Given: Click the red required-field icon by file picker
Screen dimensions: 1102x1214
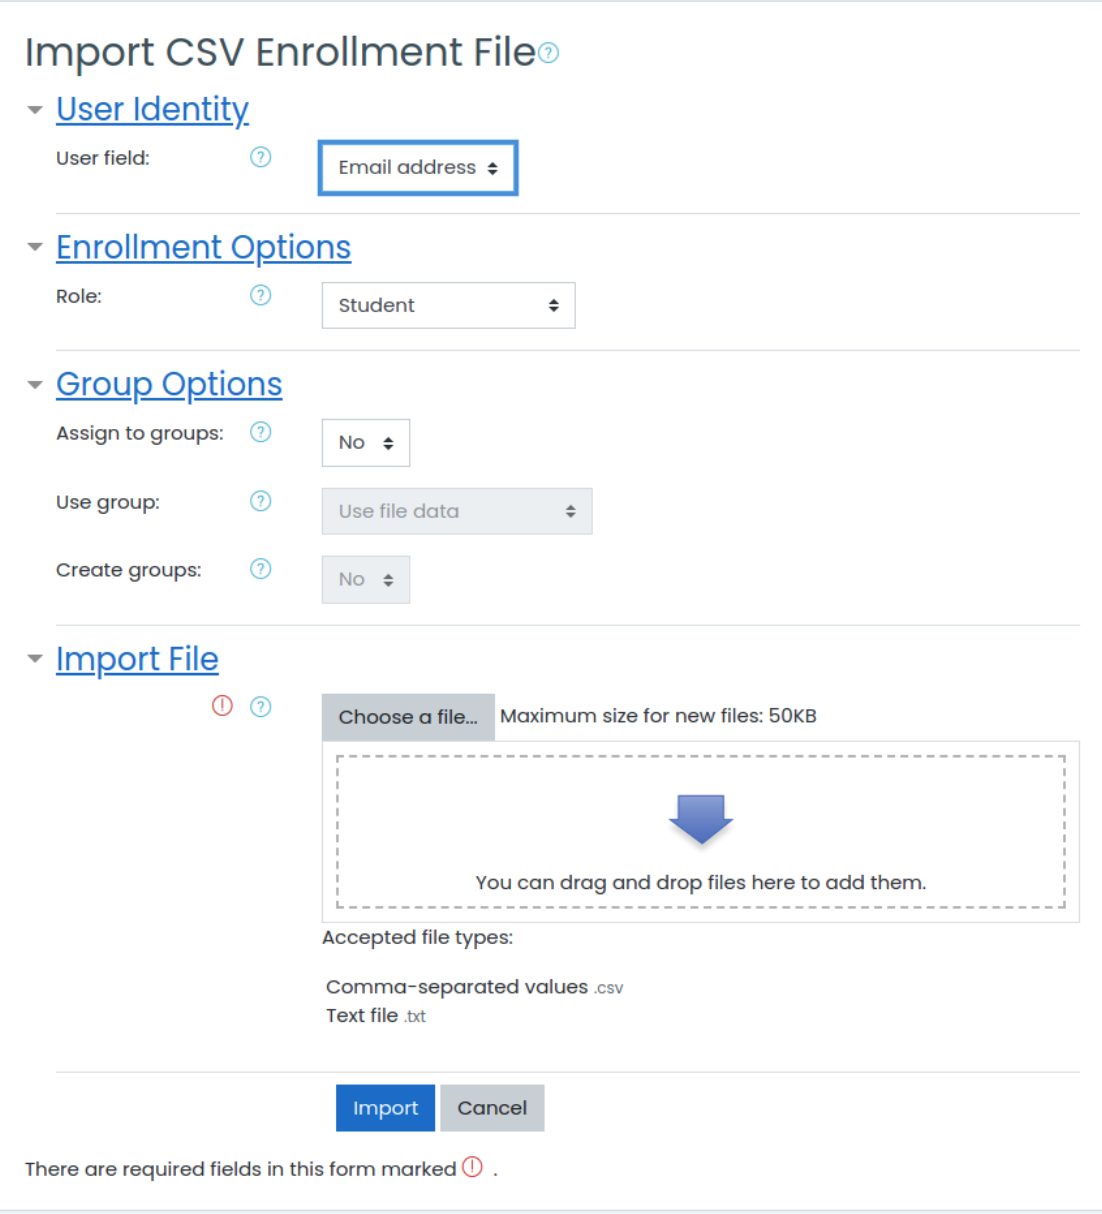Looking at the screenshot, I should [222, 706].
